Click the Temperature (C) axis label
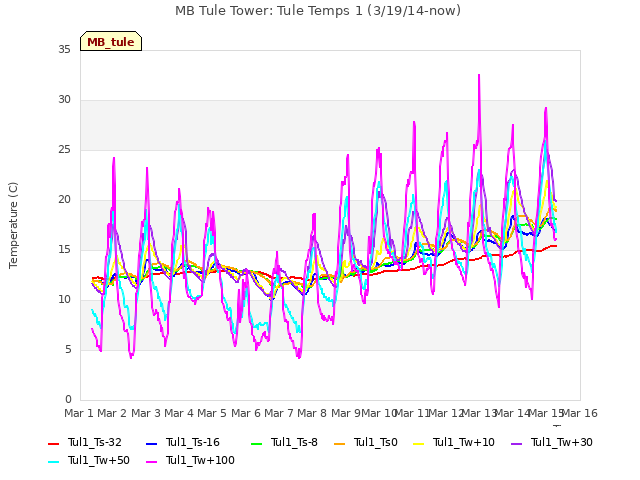 pos(13,225)
